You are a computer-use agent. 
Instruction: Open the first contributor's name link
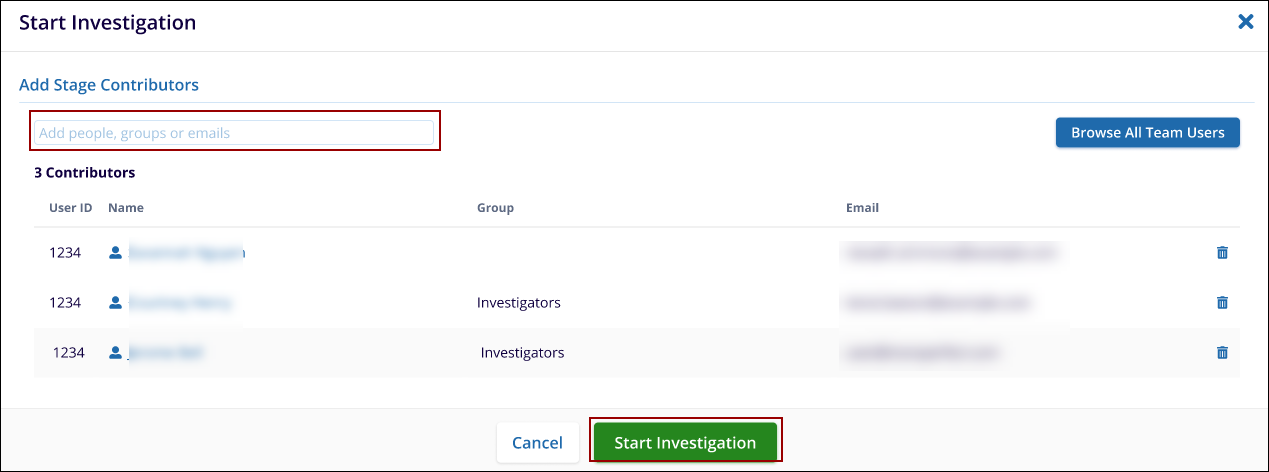(x=187, y=253)
